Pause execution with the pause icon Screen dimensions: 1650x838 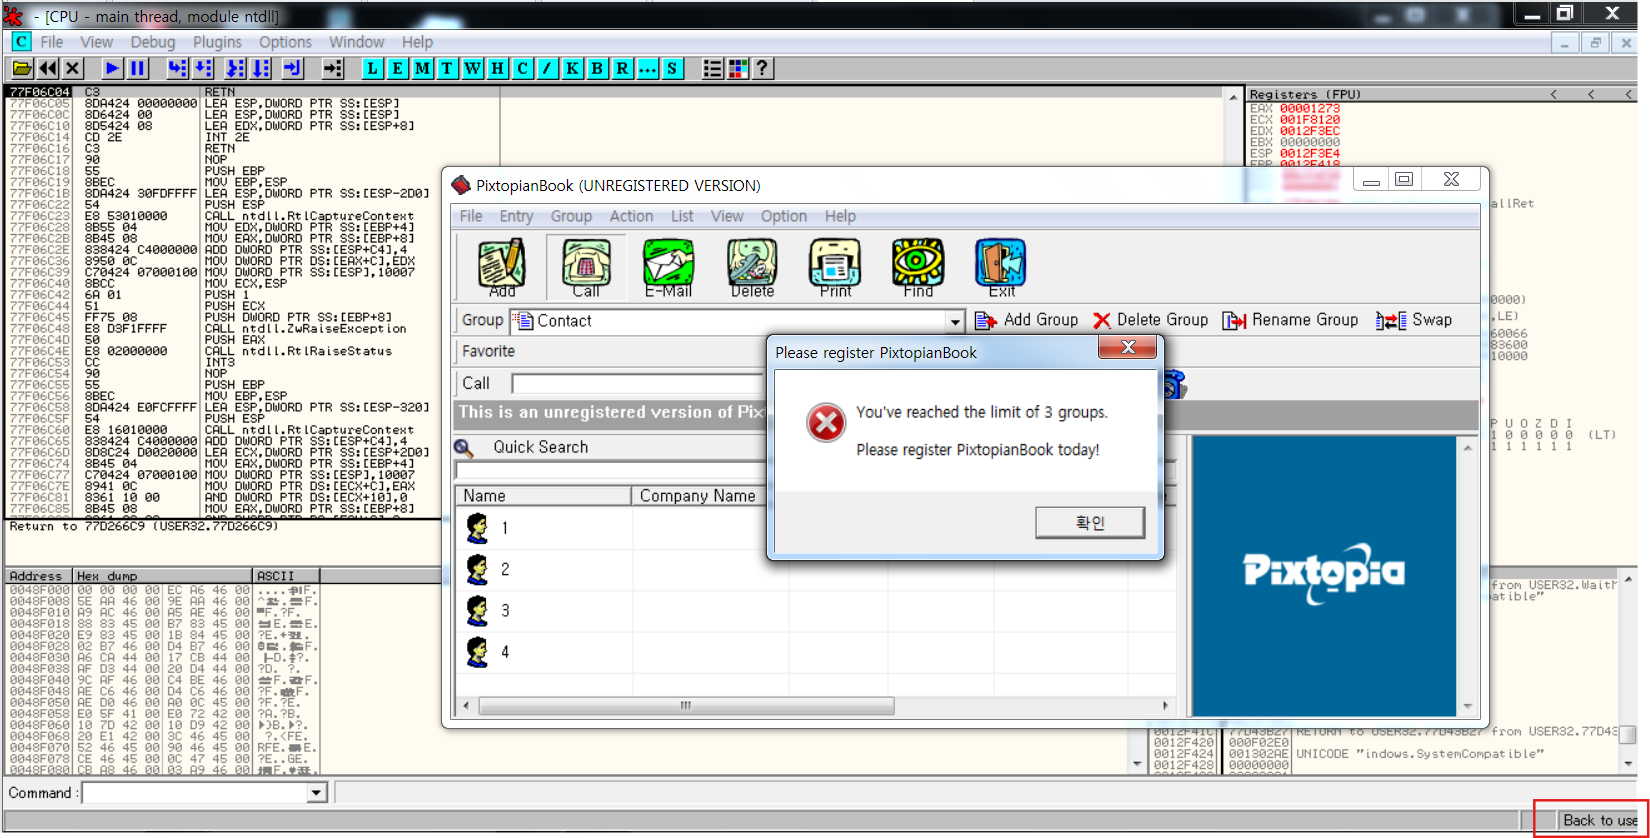pyautogui.click(x=137, y=68)
